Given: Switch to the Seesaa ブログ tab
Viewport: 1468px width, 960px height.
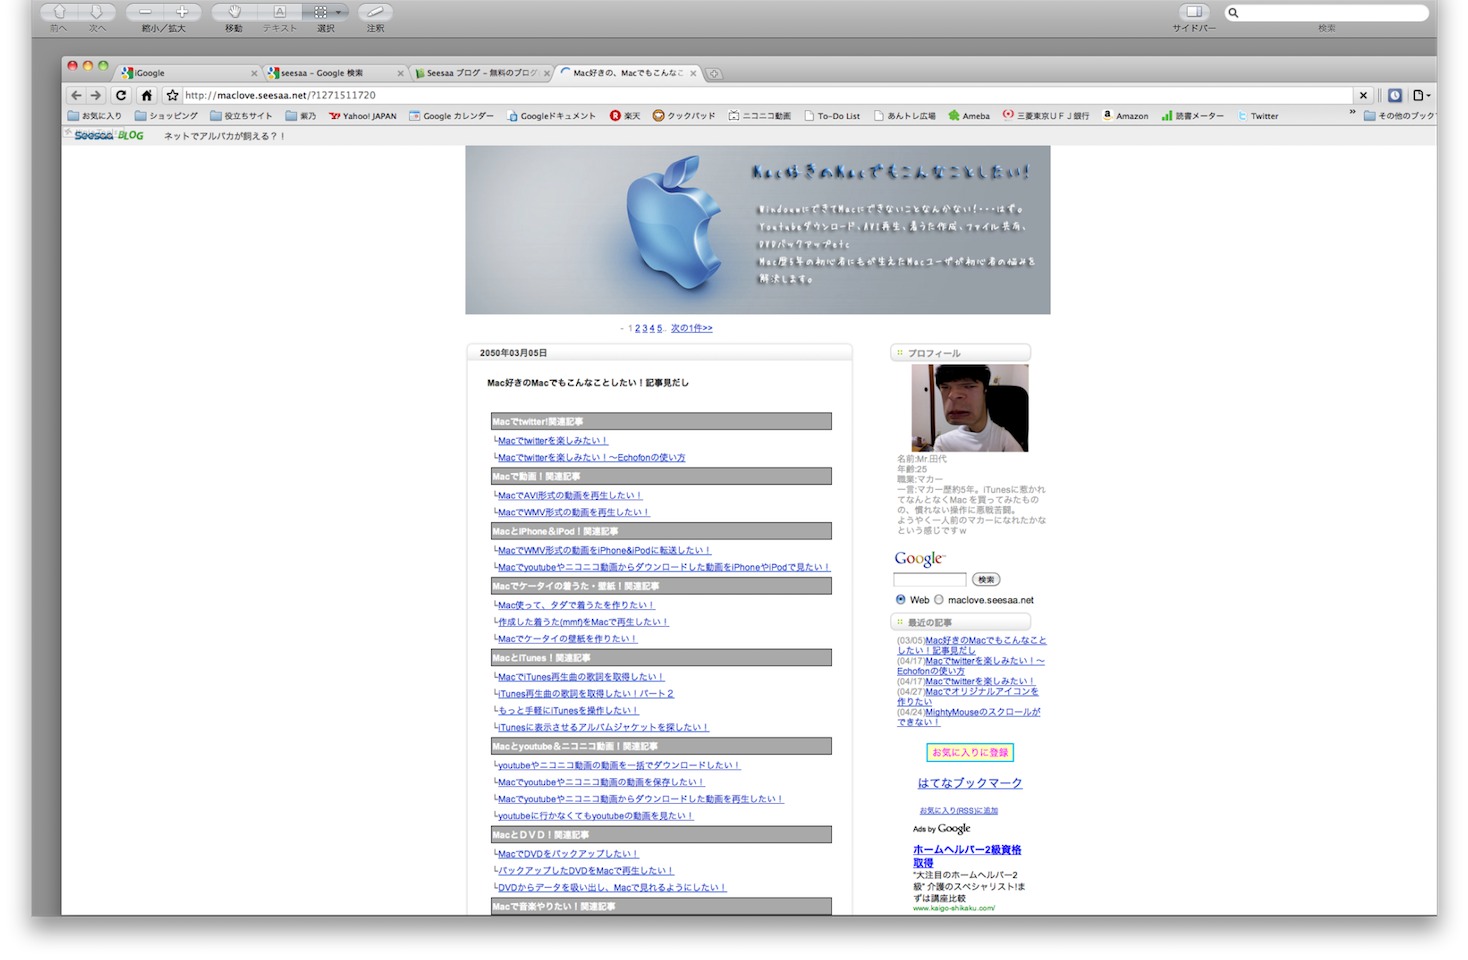Looking at the screenshot, I should click(481, 73).
